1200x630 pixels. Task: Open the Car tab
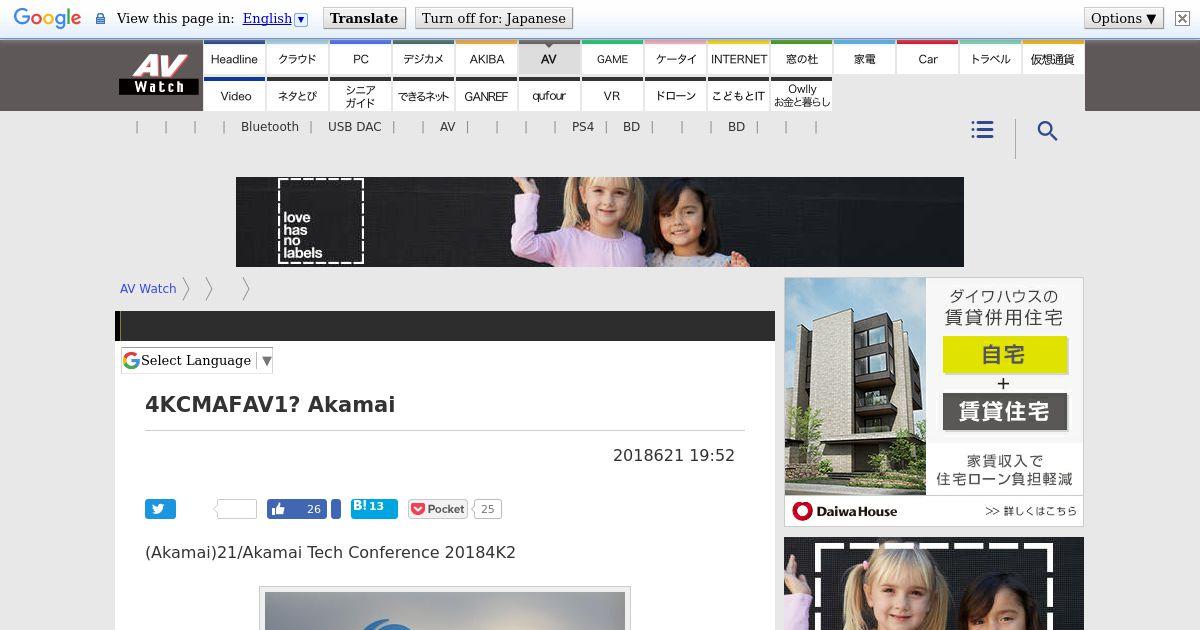click(x=927, y=58)
